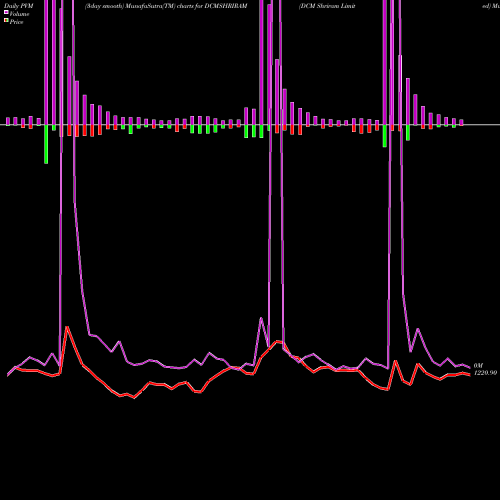The width and height of the screenshot is (500, 500).
Task: Click the 1220.90 price value label
Action: [x=485, y=373]
